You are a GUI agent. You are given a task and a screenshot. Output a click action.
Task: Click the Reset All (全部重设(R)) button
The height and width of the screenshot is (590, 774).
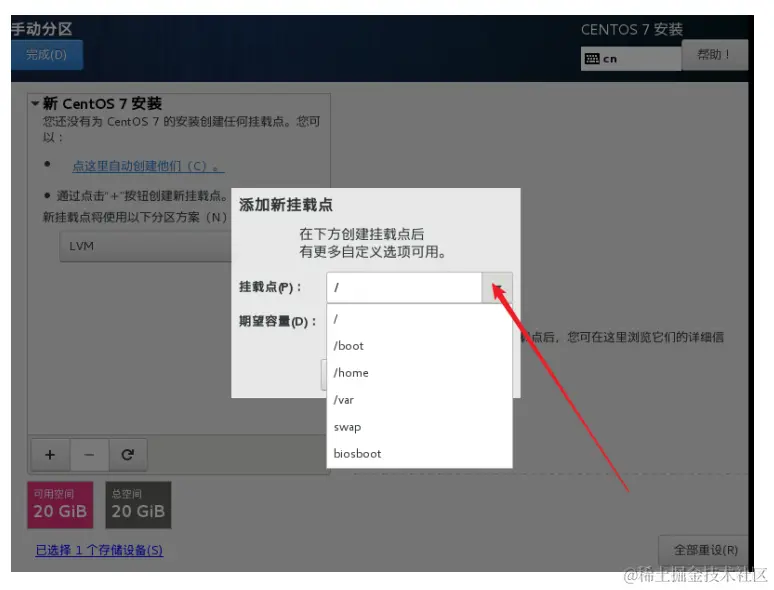(705, 550)
